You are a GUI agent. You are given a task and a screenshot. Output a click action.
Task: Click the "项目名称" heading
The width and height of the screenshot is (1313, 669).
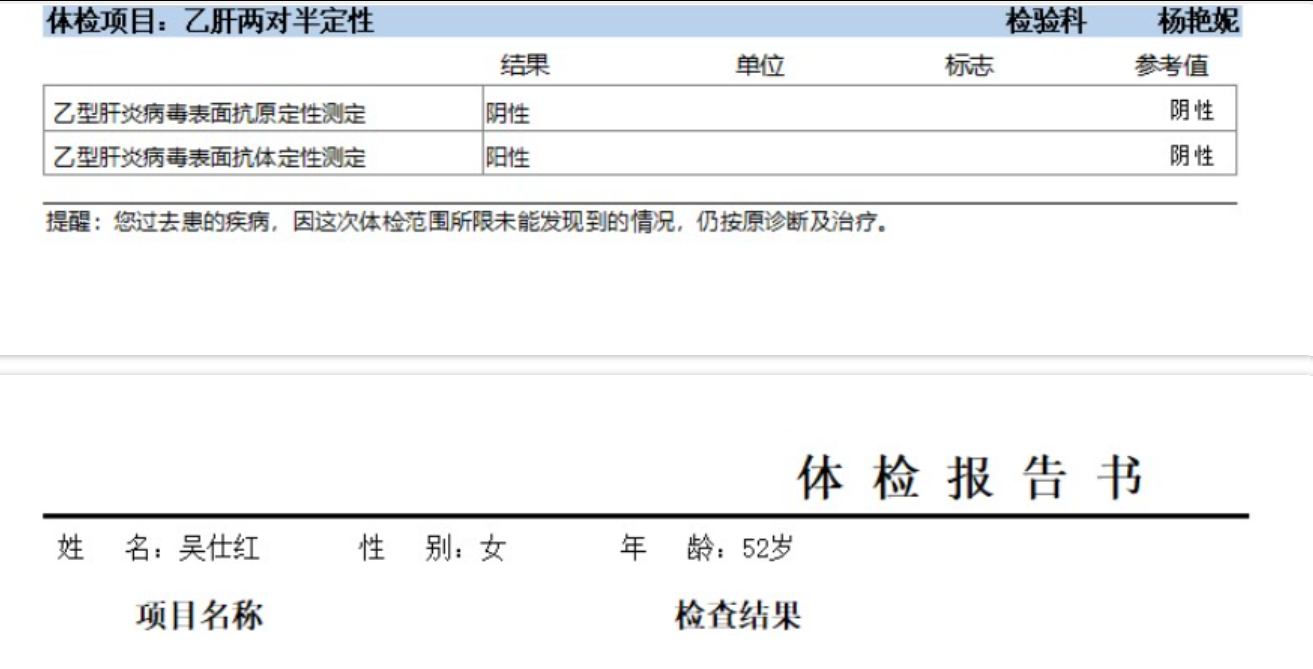[x=200, y=615]
